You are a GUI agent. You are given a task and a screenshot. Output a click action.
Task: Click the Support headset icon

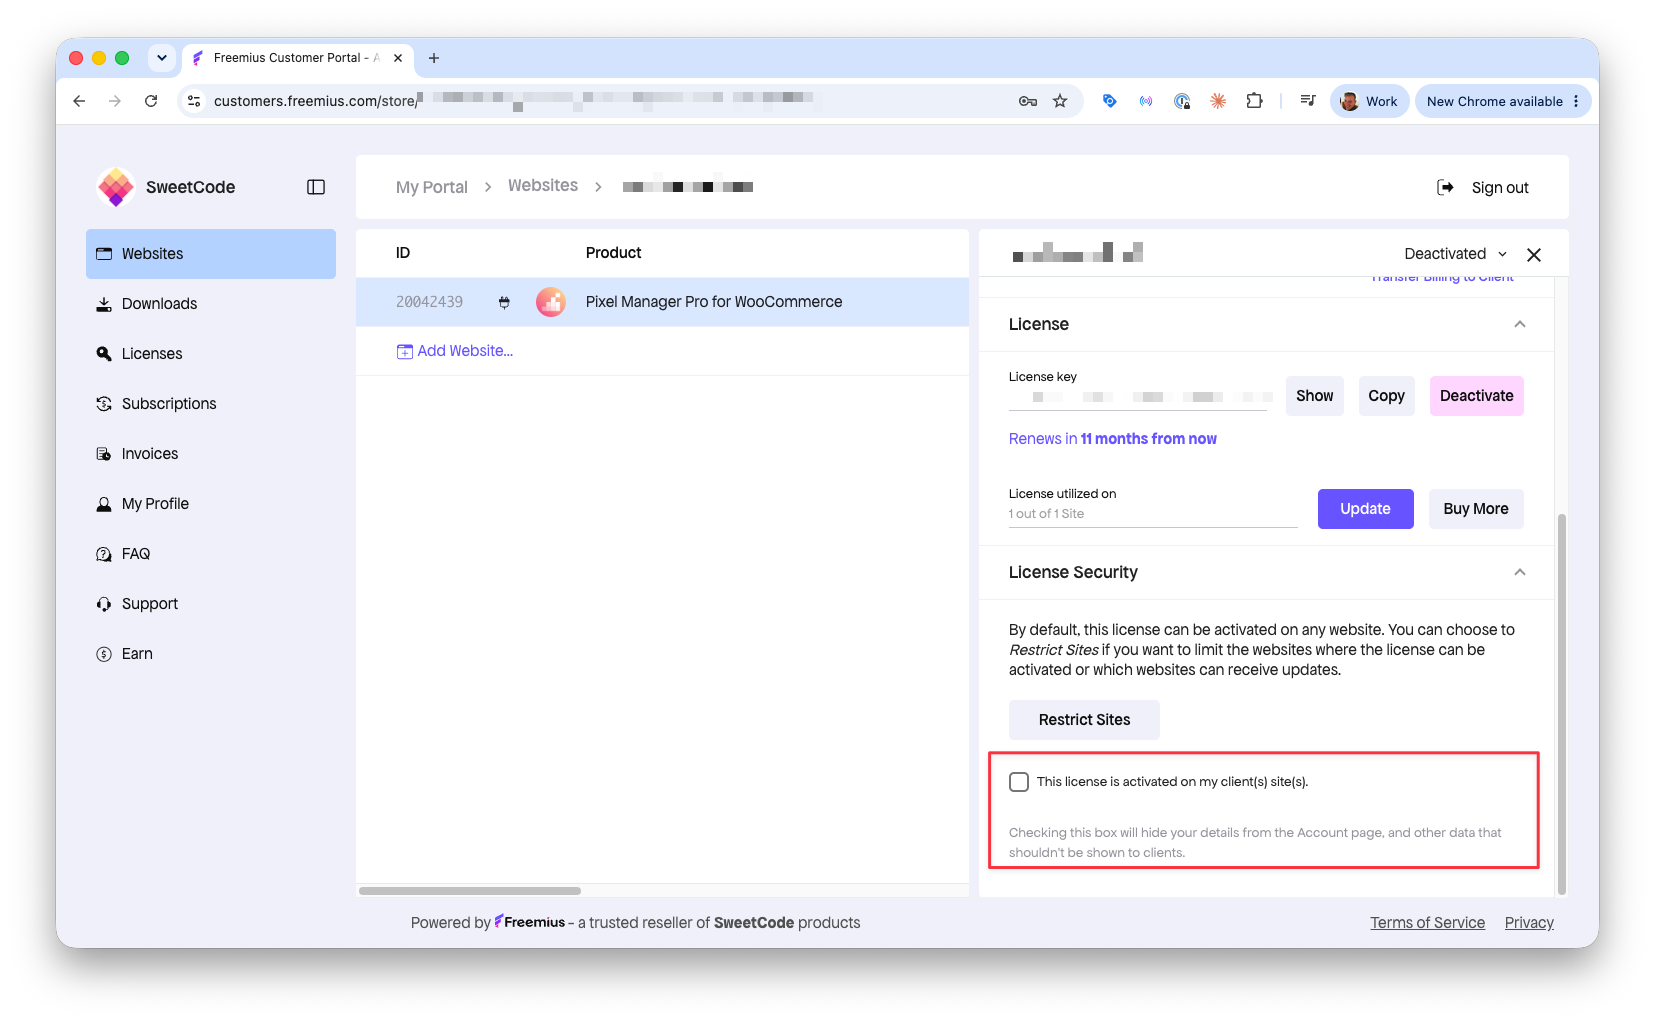(x=104, y=604)
